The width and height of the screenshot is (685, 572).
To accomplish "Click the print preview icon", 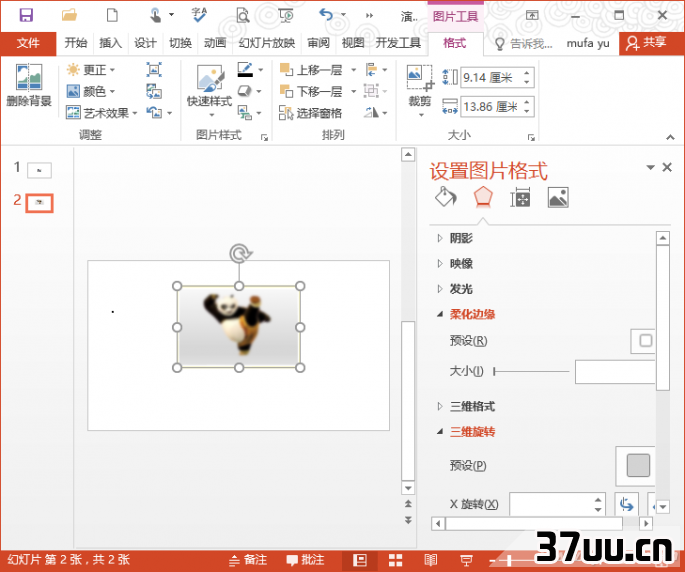I will [x=242, y=16].
